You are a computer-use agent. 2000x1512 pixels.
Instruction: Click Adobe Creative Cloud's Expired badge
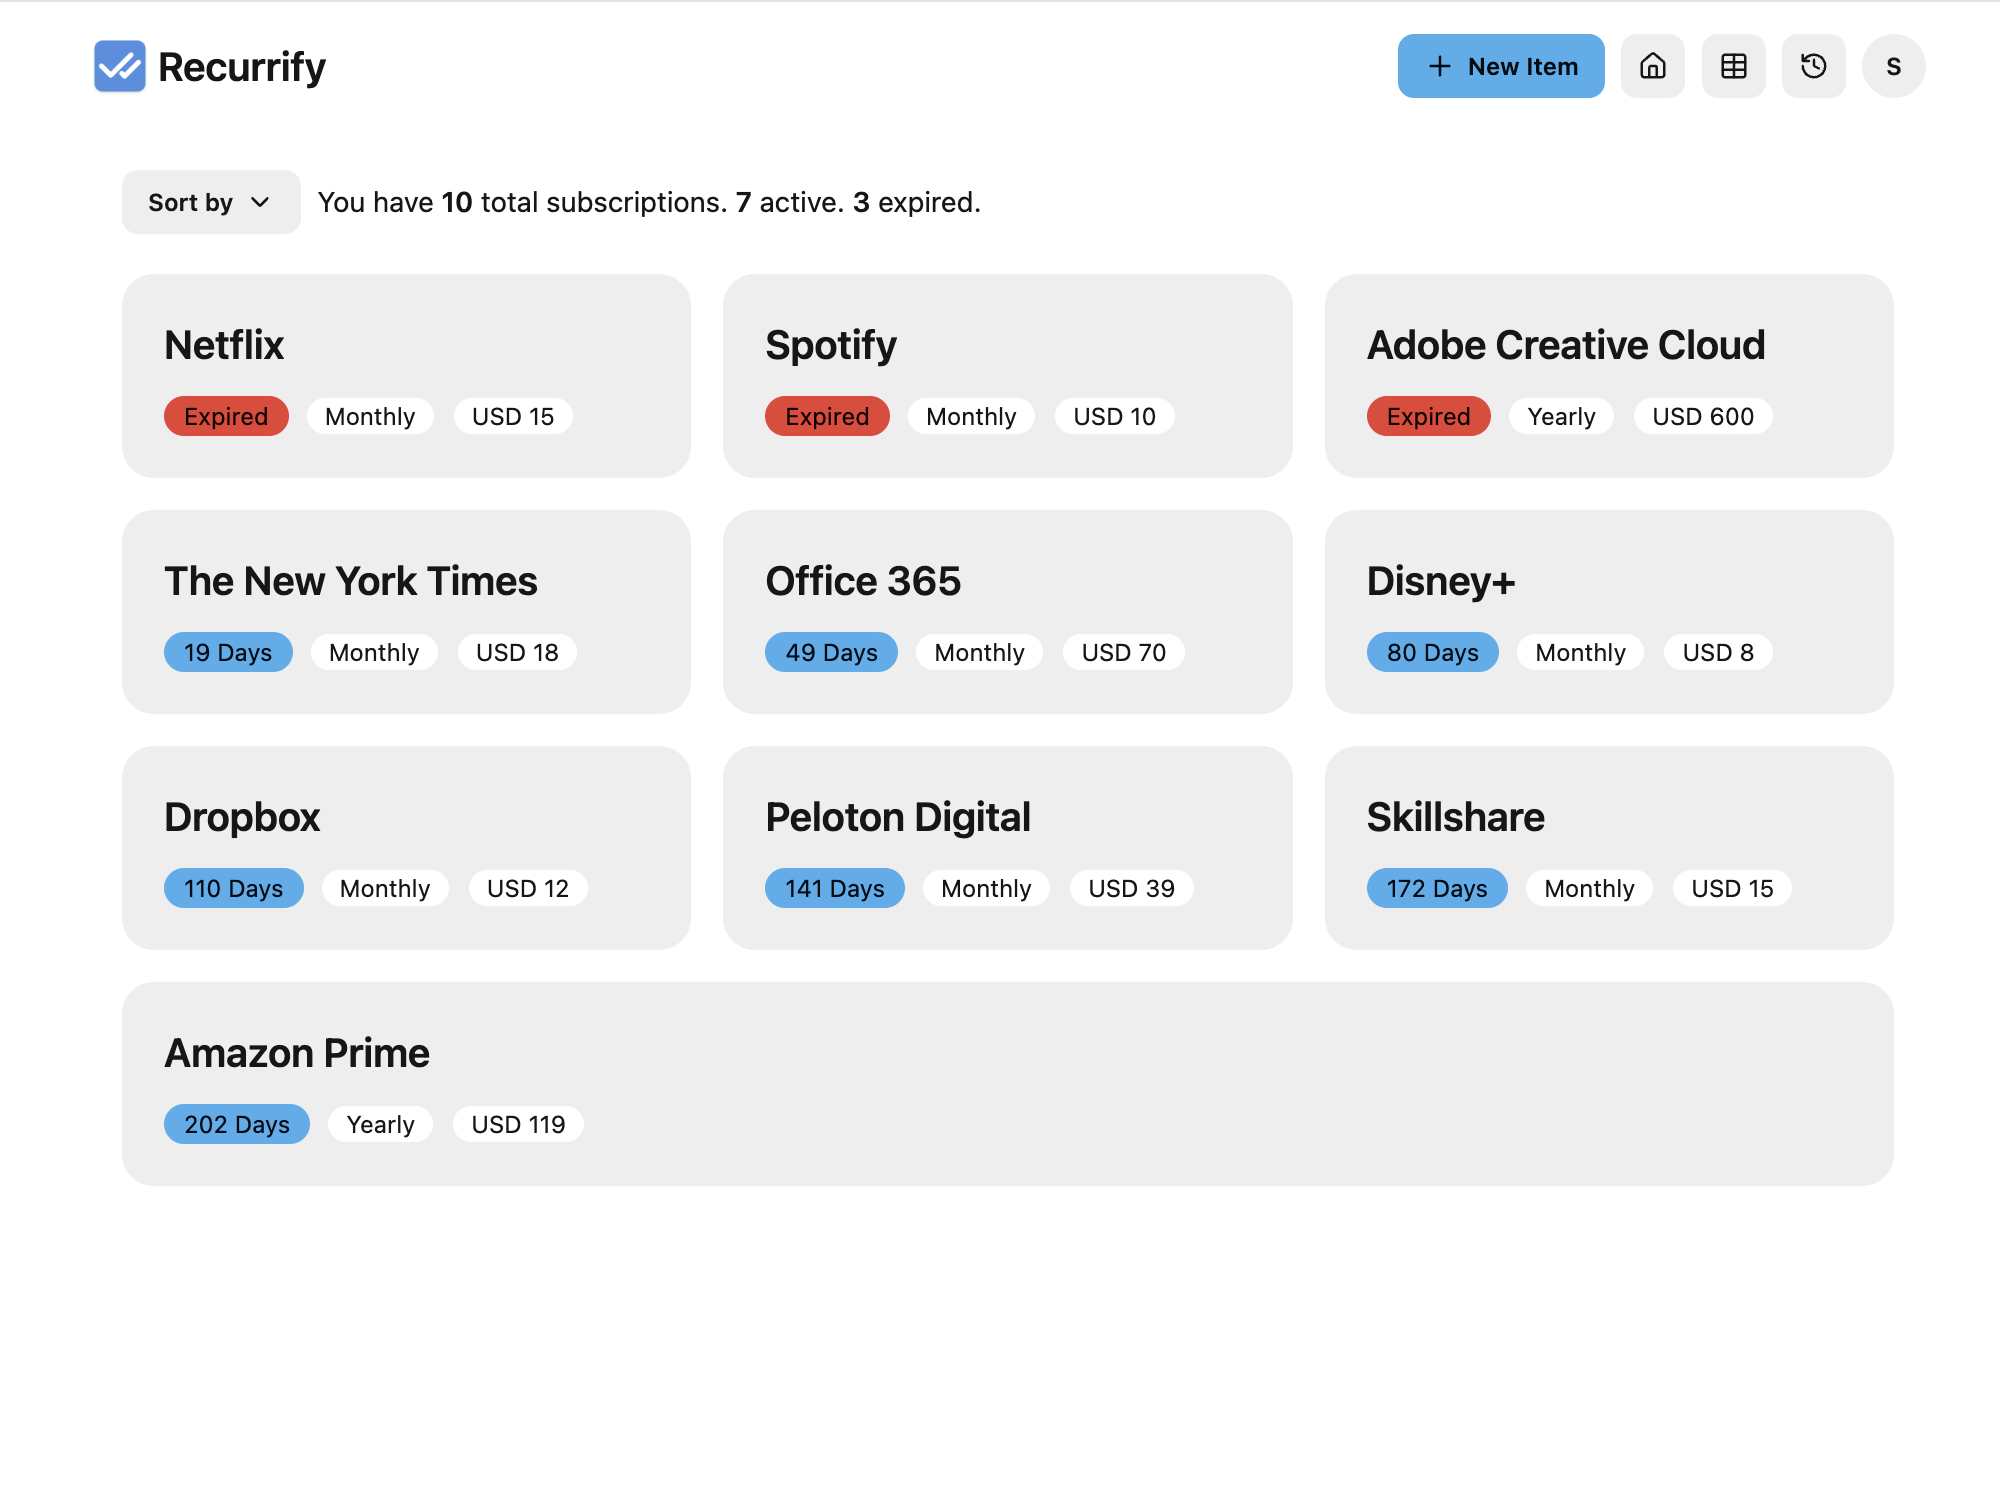pos(1429,416)
